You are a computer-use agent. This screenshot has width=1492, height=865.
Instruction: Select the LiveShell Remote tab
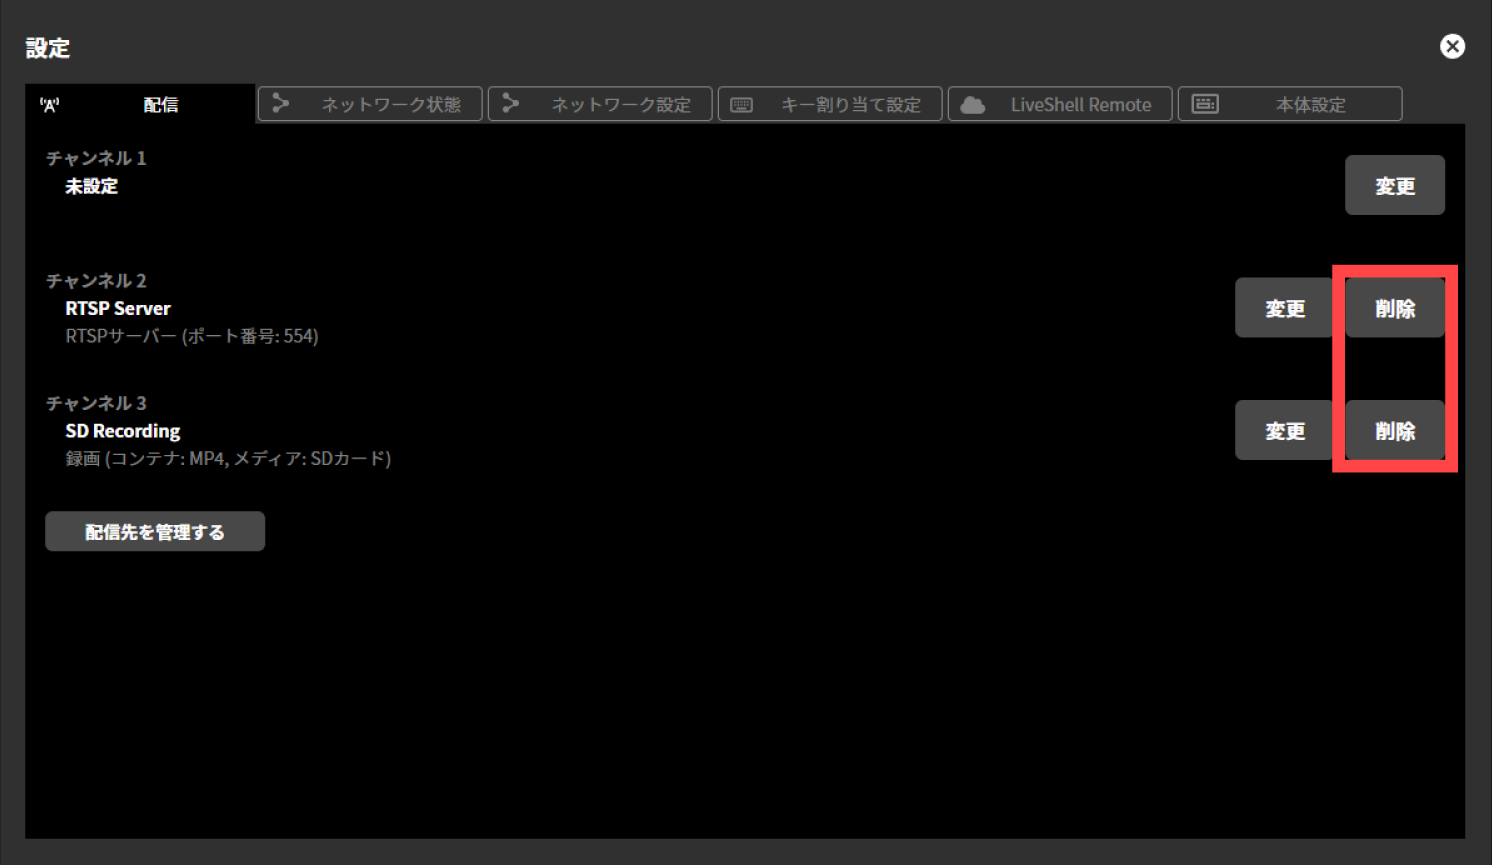point(1060,103)
